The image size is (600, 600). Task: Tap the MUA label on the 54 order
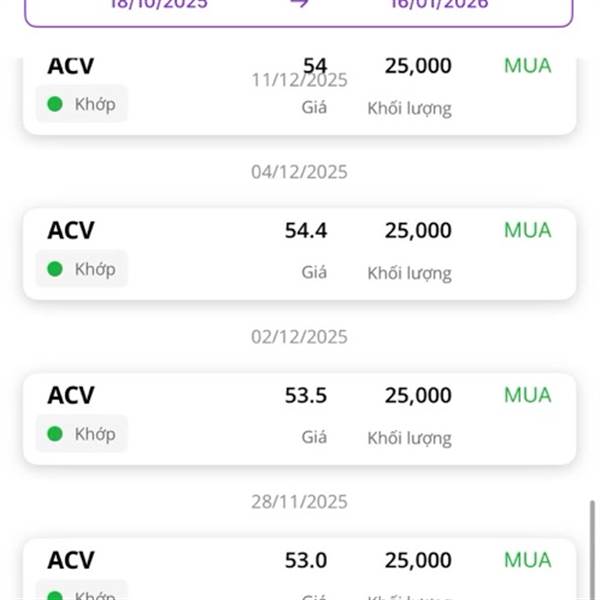click(527, 66)
